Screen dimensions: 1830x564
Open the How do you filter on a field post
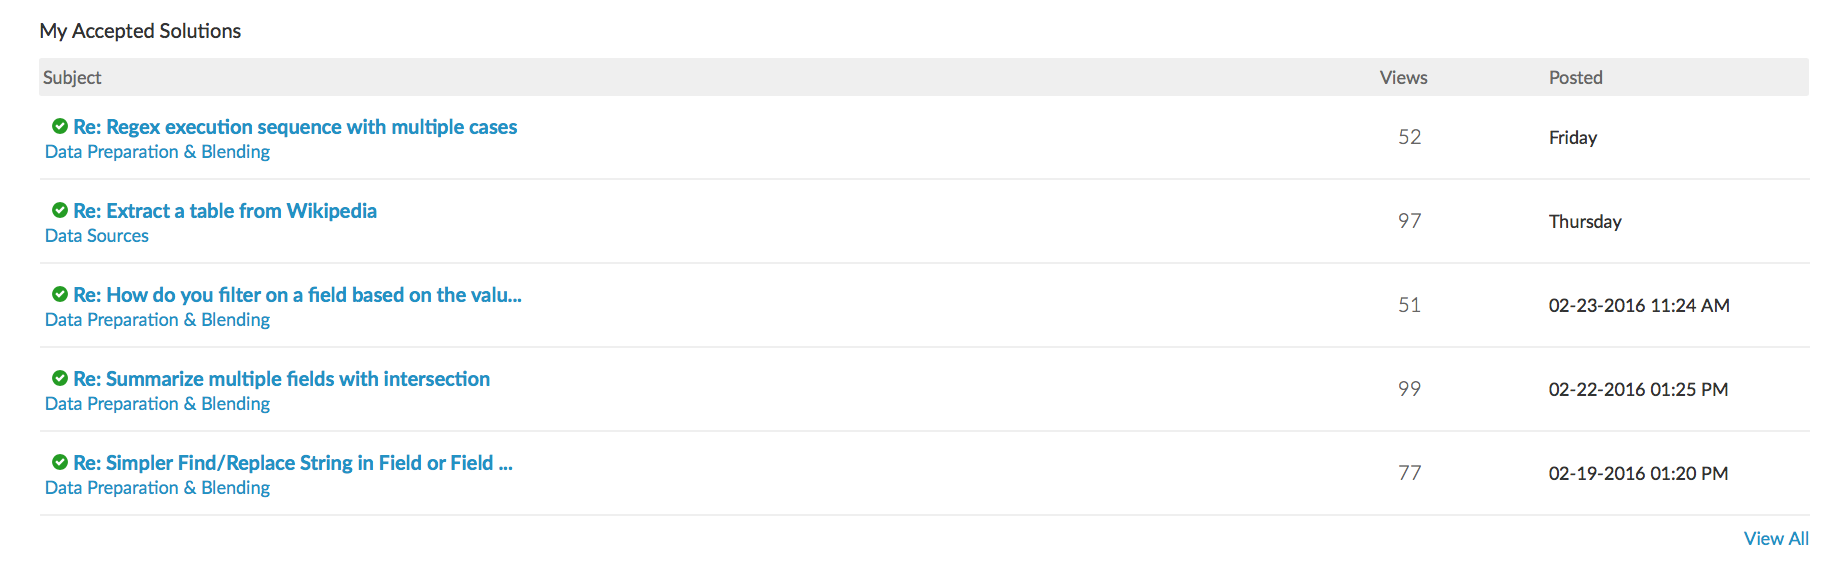[297, 295]
